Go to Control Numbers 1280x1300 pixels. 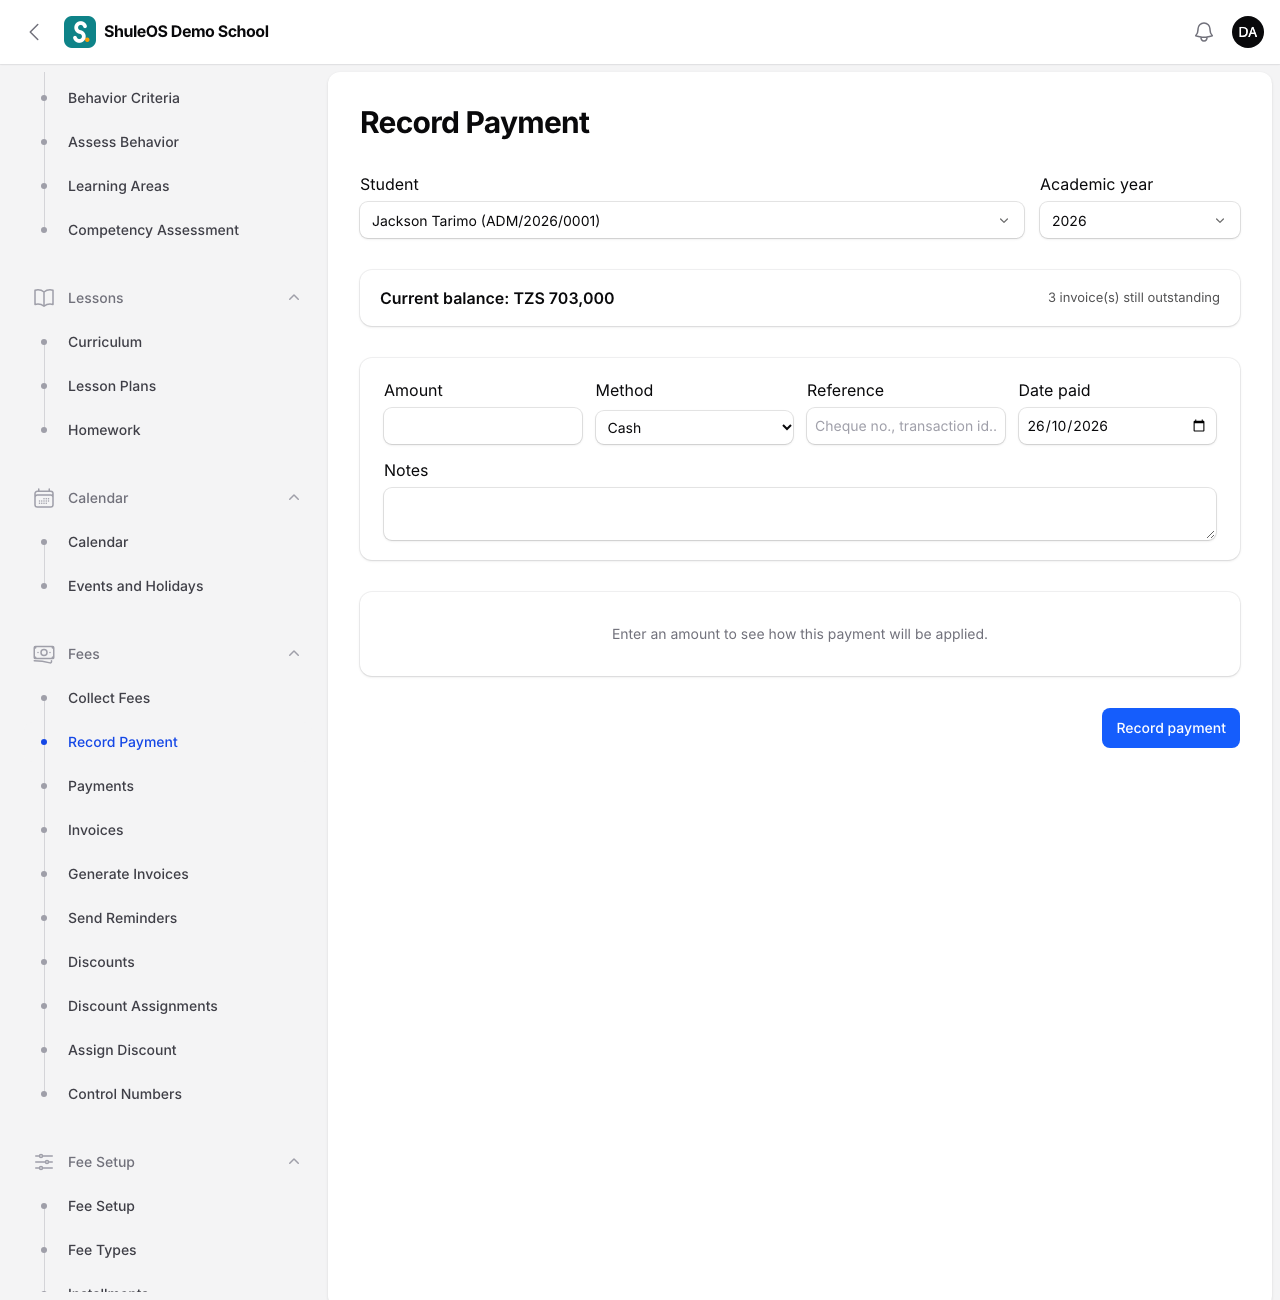[125, 1094]
